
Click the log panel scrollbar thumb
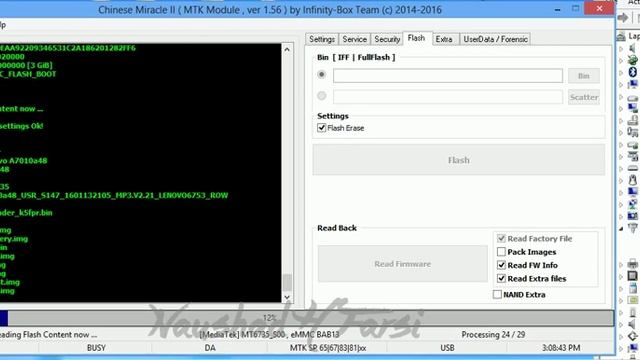click(287, 282)
